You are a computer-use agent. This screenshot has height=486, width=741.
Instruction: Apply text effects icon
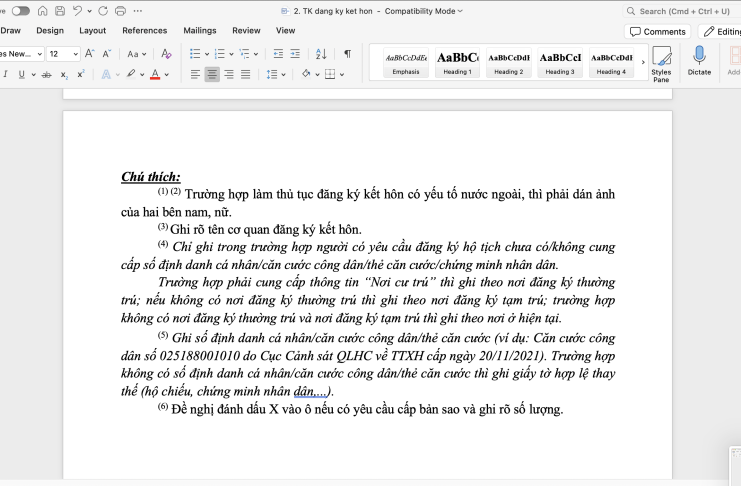106,74
